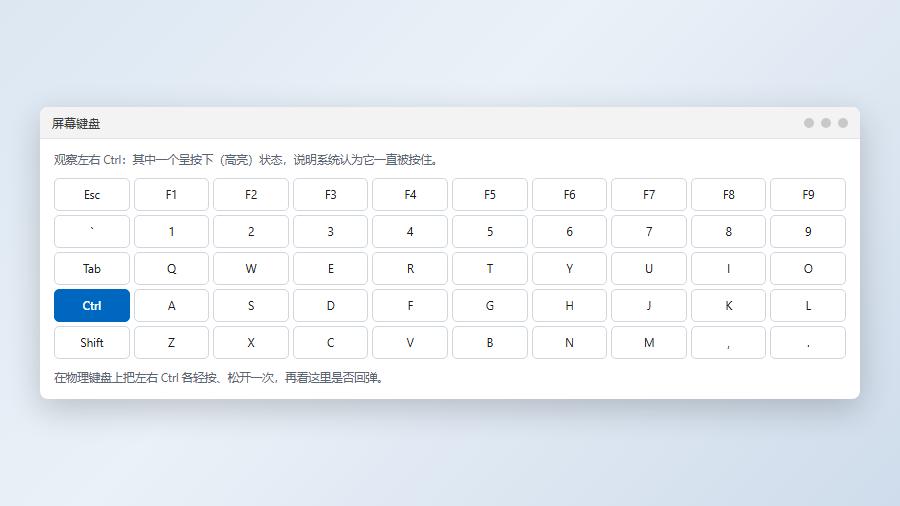The width and height of the screenshot is (900, 506).
Task: Hit the A key
Action: tap(171, 306)
